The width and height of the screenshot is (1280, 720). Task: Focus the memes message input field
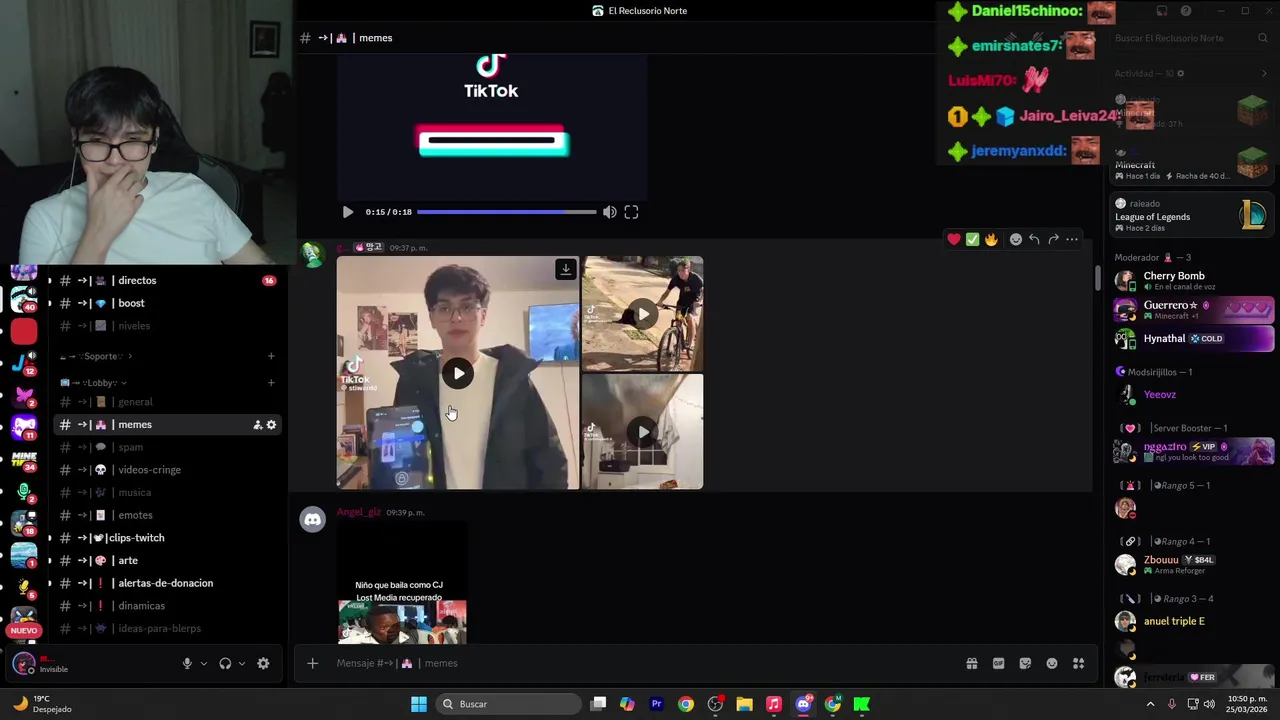[x=640, y=663]
